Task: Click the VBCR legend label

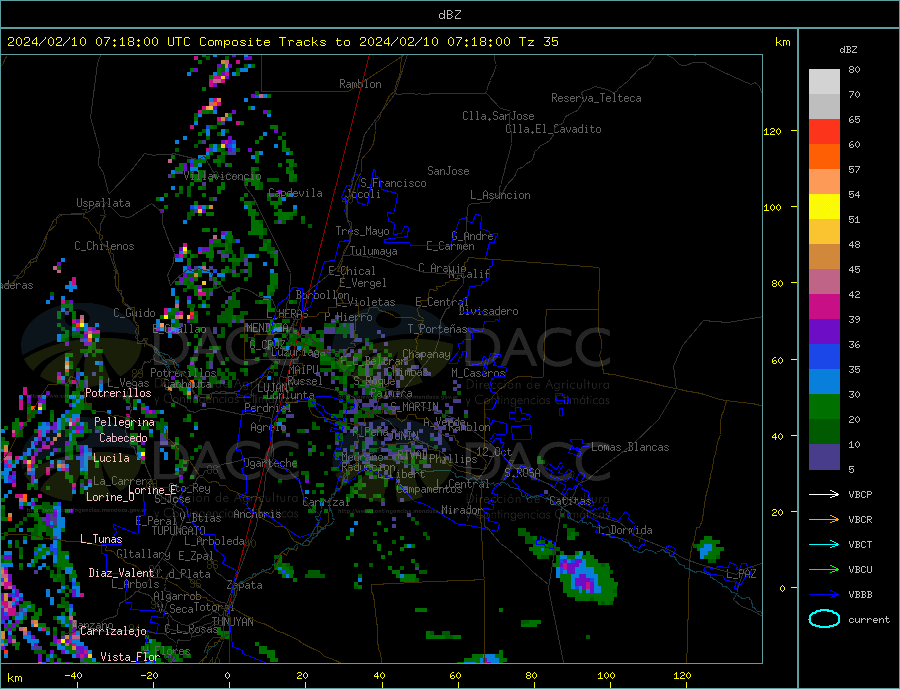Action: click(860, 520)
